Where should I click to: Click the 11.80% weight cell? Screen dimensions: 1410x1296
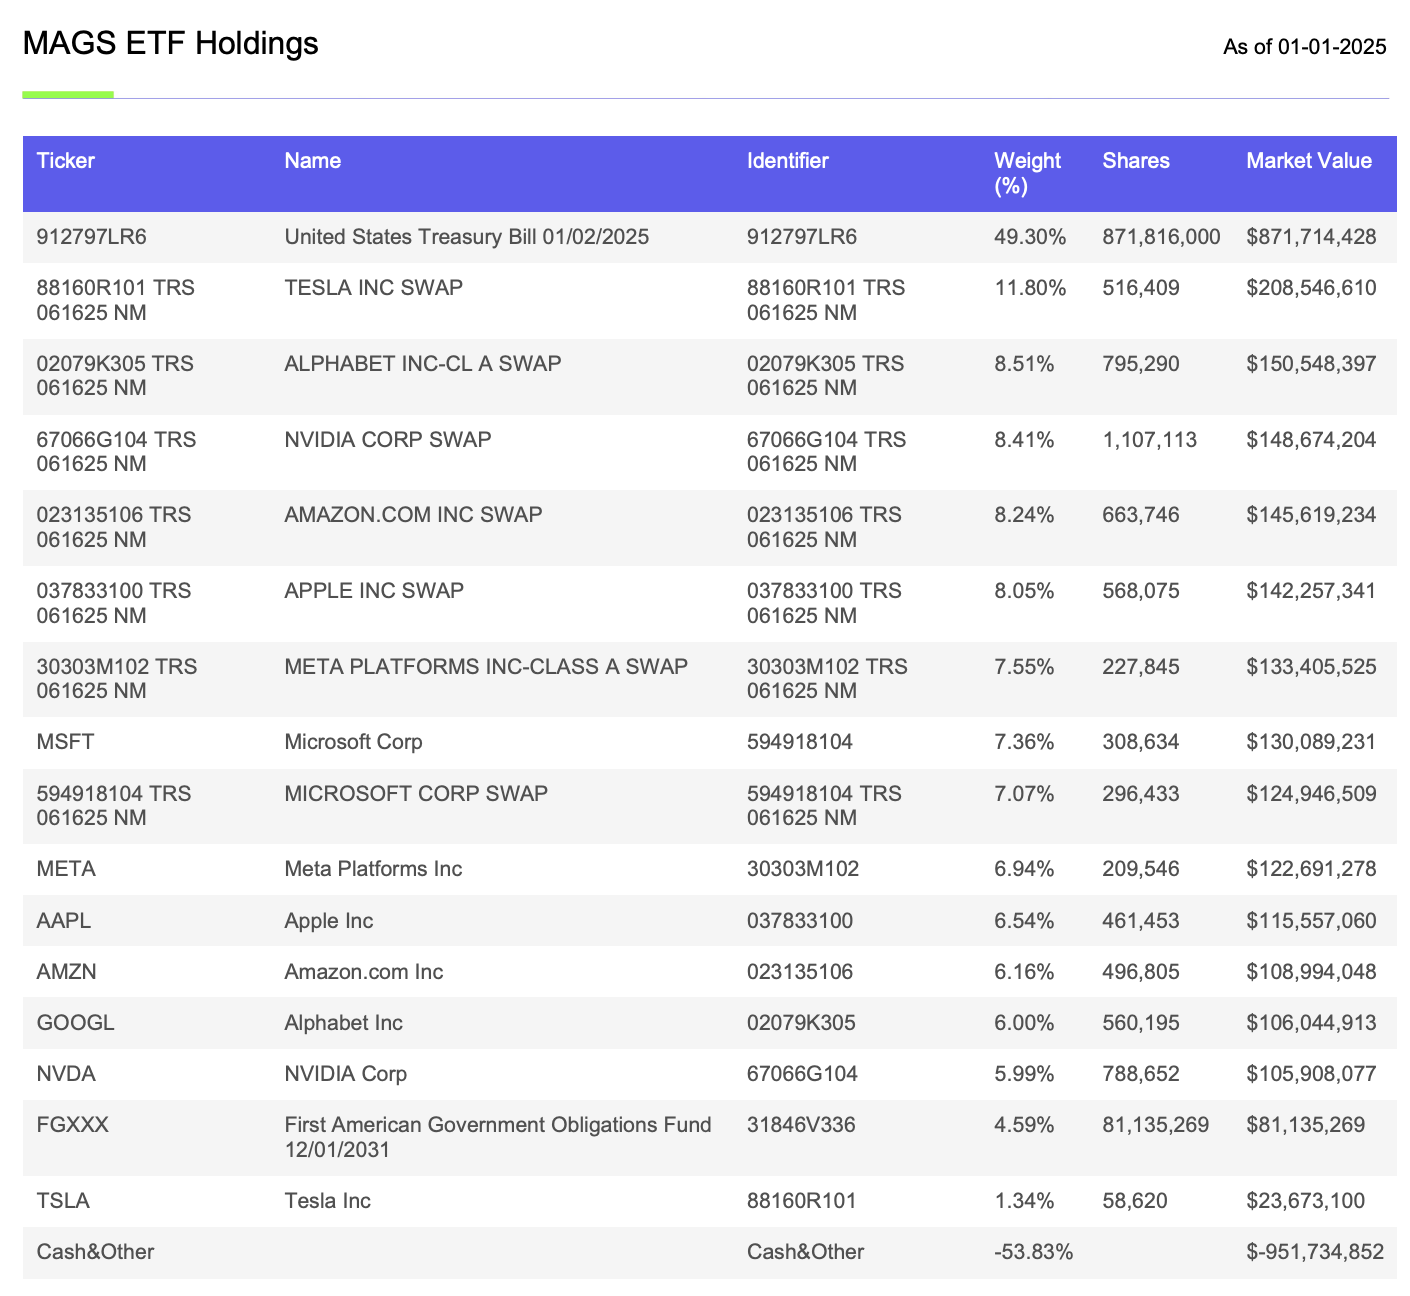click(x=1030, y=288)
